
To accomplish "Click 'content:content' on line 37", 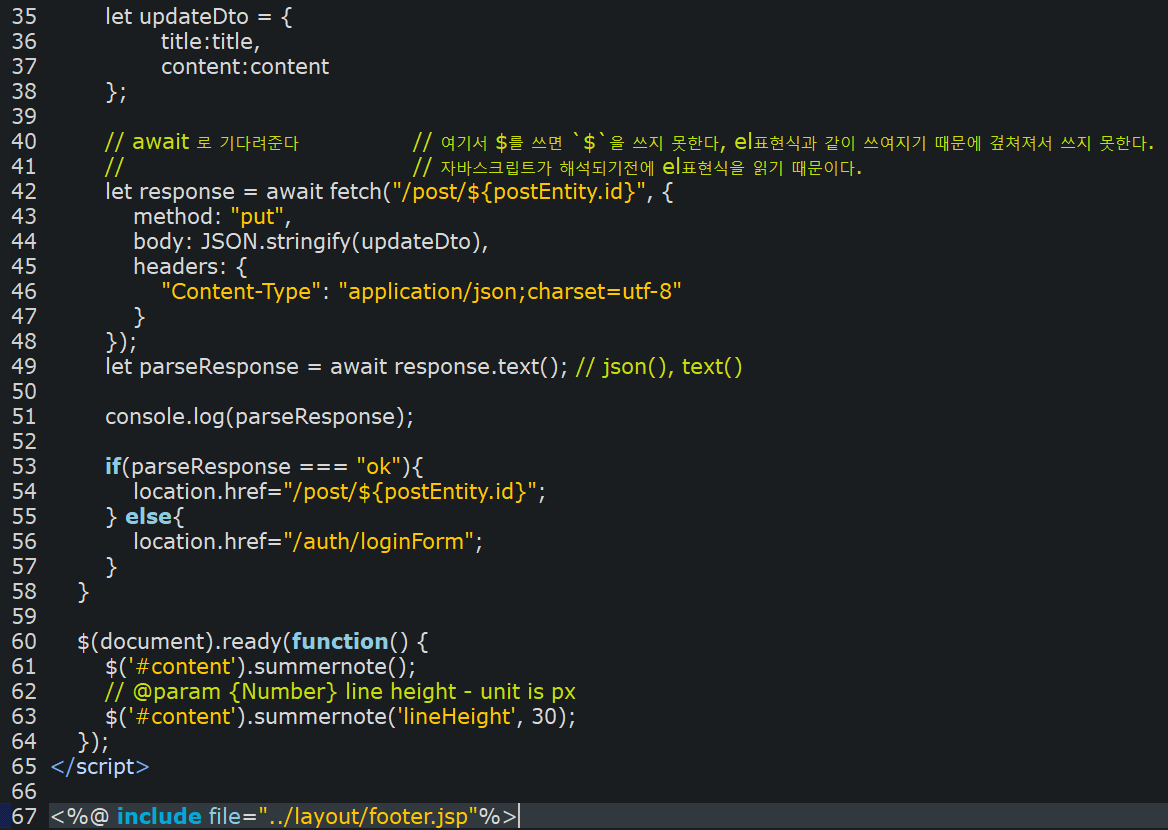I will tap(244, 66).
